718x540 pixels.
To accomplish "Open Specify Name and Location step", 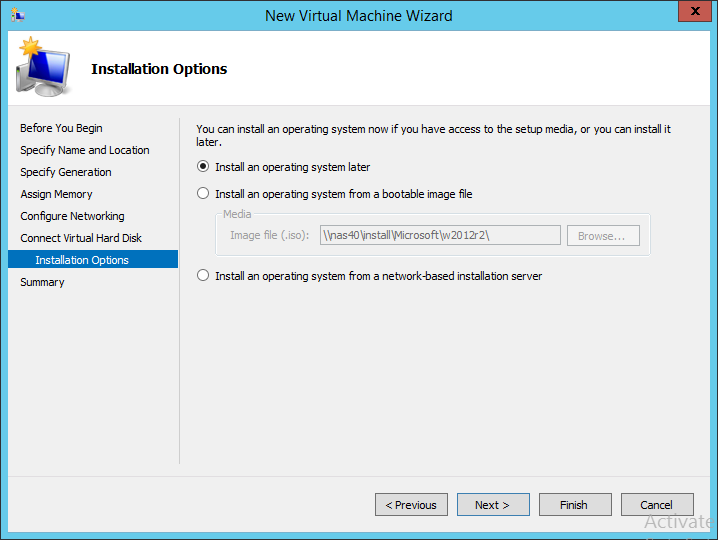I will pos(85,150).
